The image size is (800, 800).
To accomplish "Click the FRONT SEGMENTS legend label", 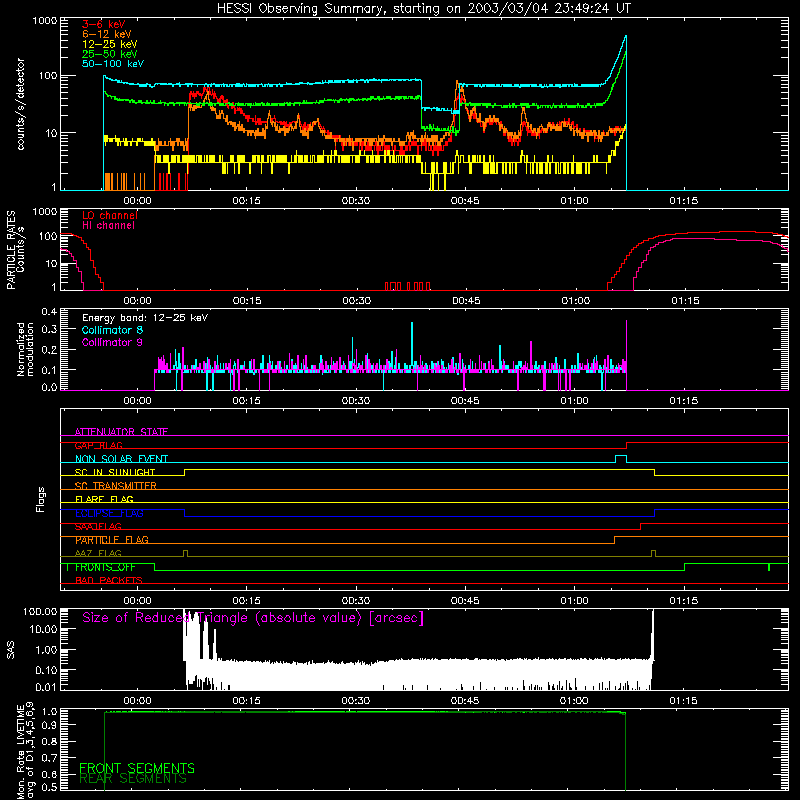I will (x=137, y=768).
